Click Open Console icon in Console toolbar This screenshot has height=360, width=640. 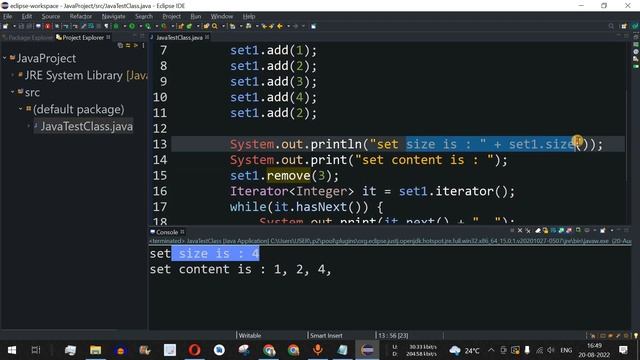point(602,231)
